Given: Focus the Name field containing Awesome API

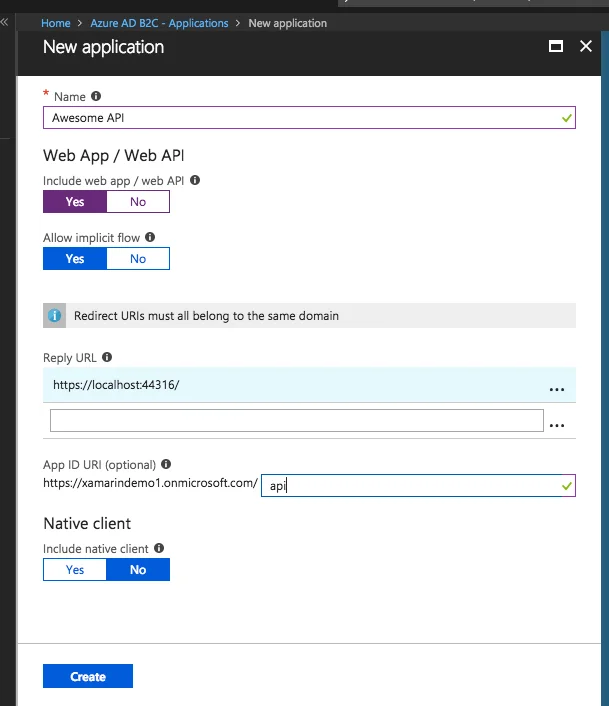Looking at the screenshot, I should pyautogui.click(x=309, y=118).
